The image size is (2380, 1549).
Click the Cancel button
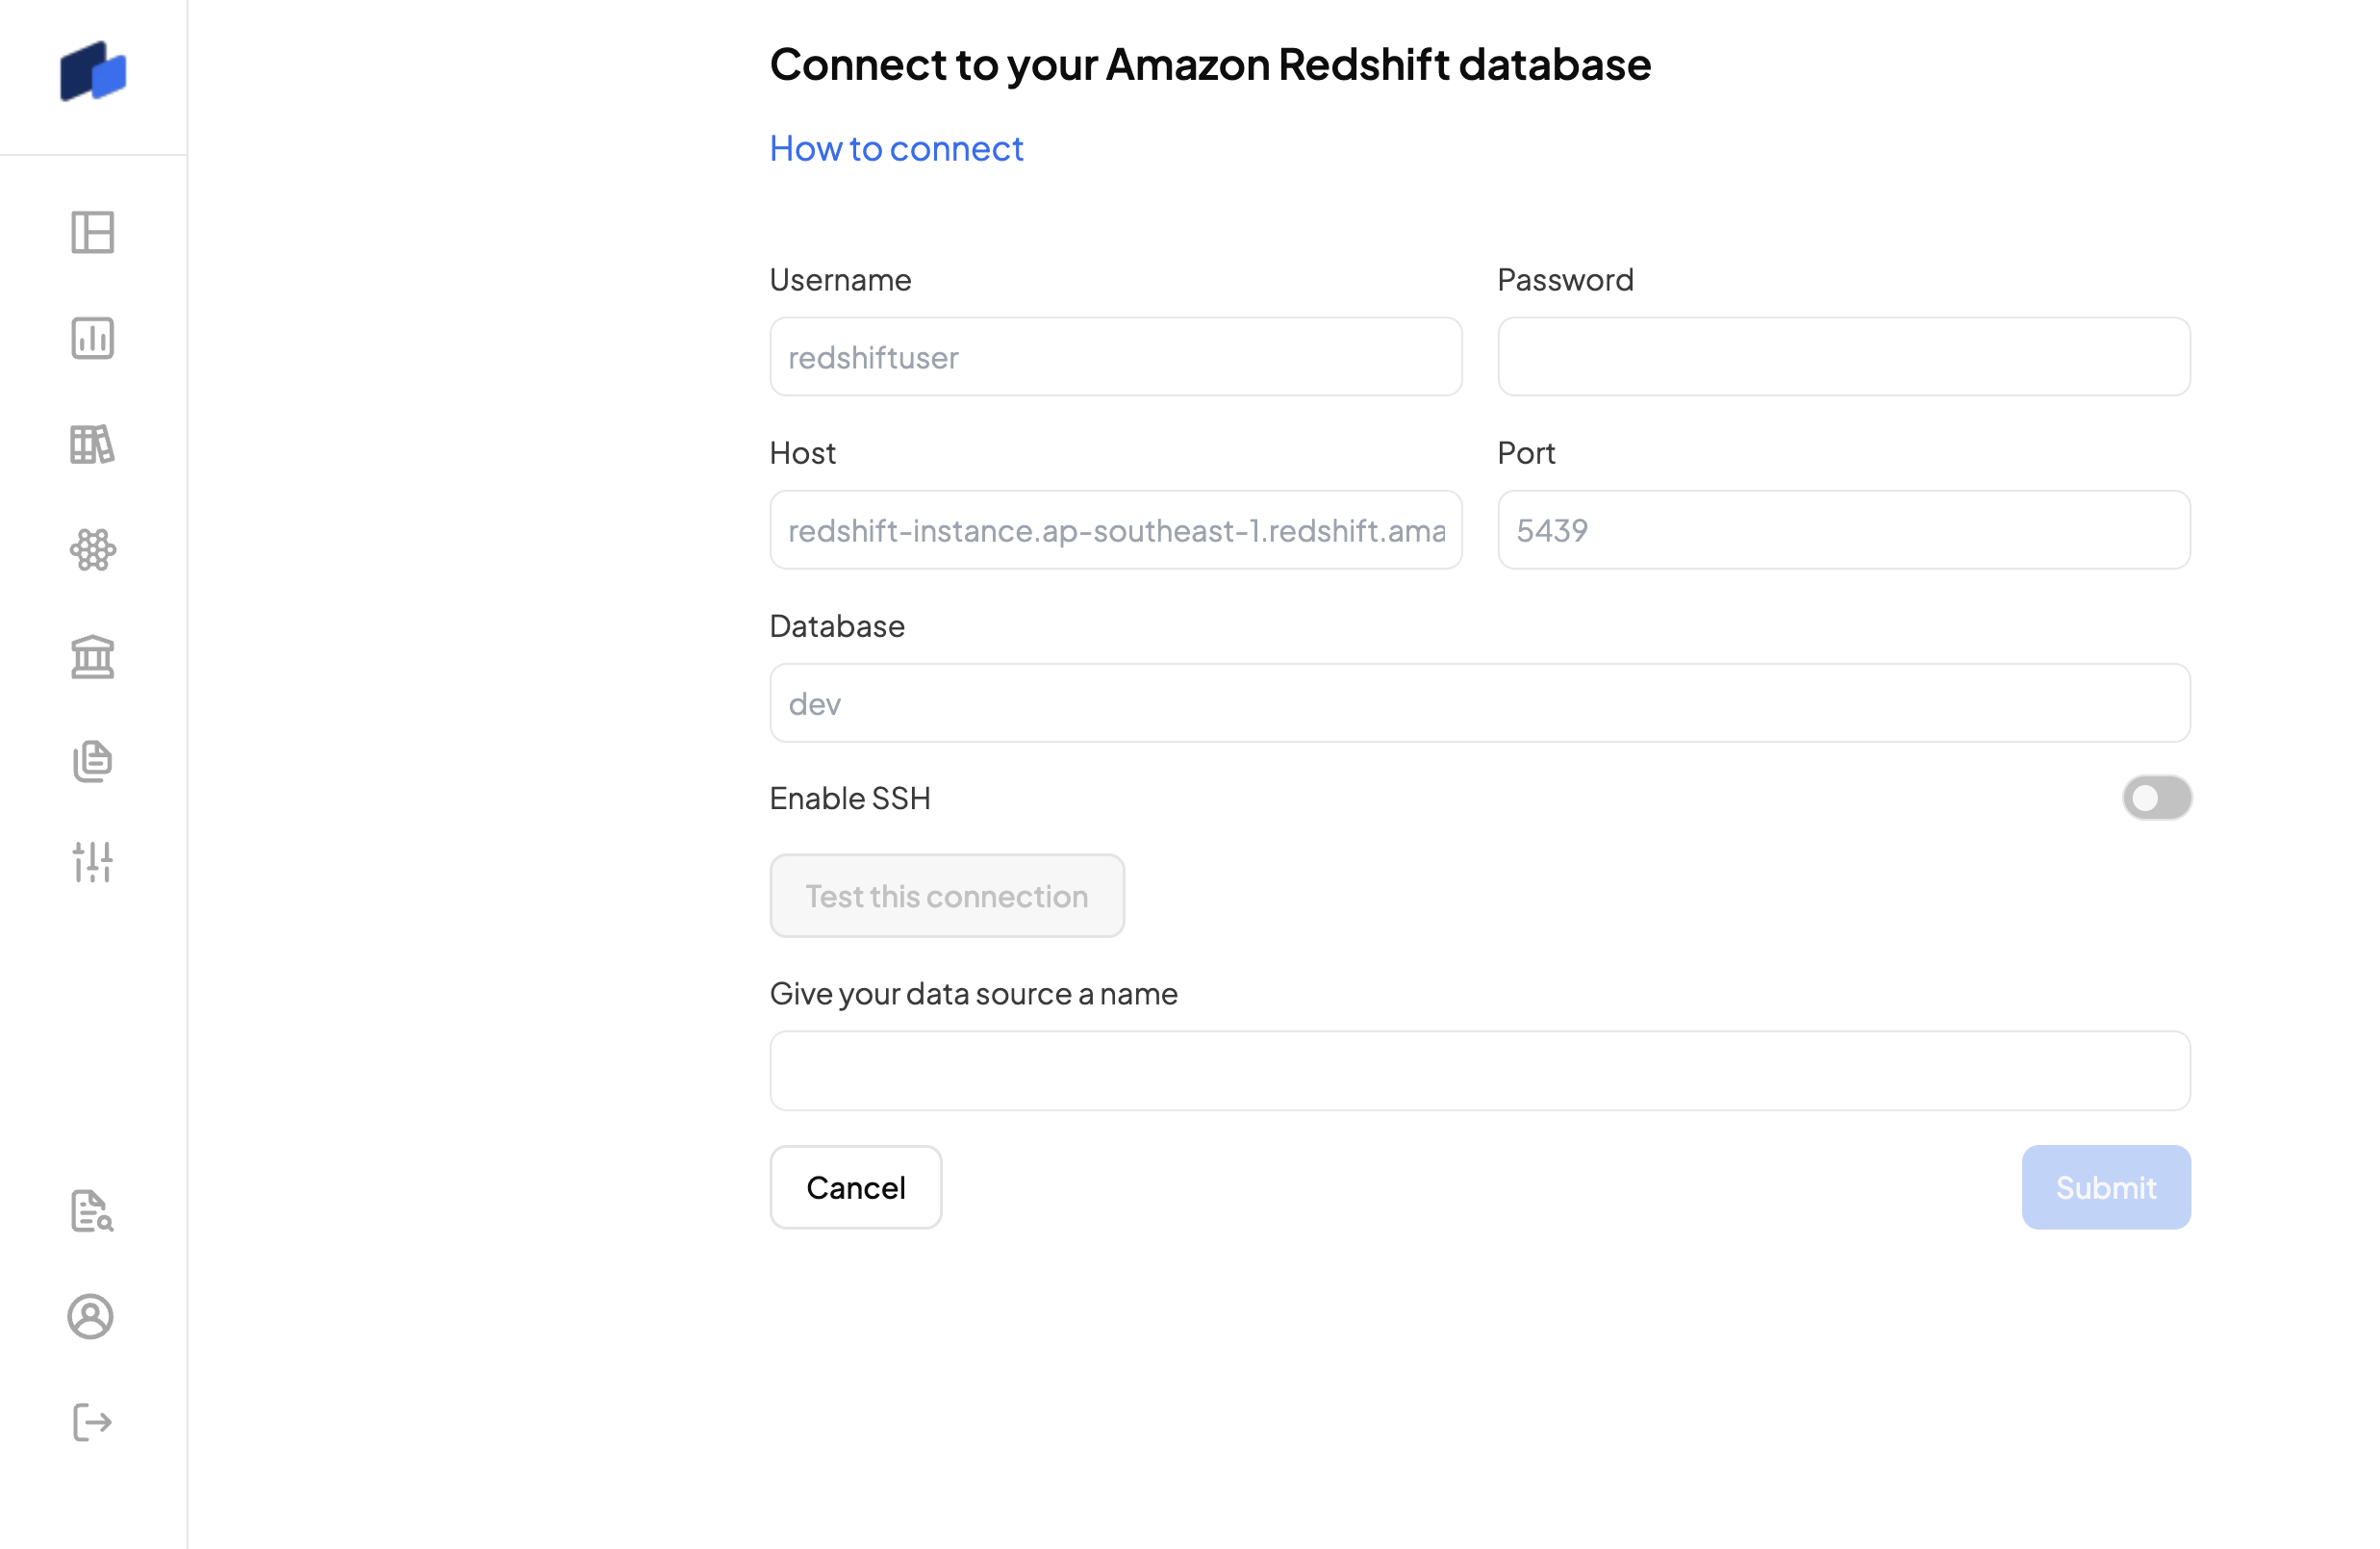point(856,1188)
